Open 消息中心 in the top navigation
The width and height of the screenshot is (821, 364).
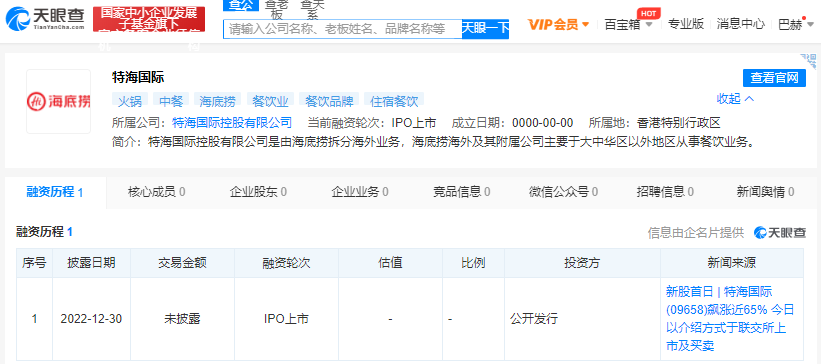[740, 24]
